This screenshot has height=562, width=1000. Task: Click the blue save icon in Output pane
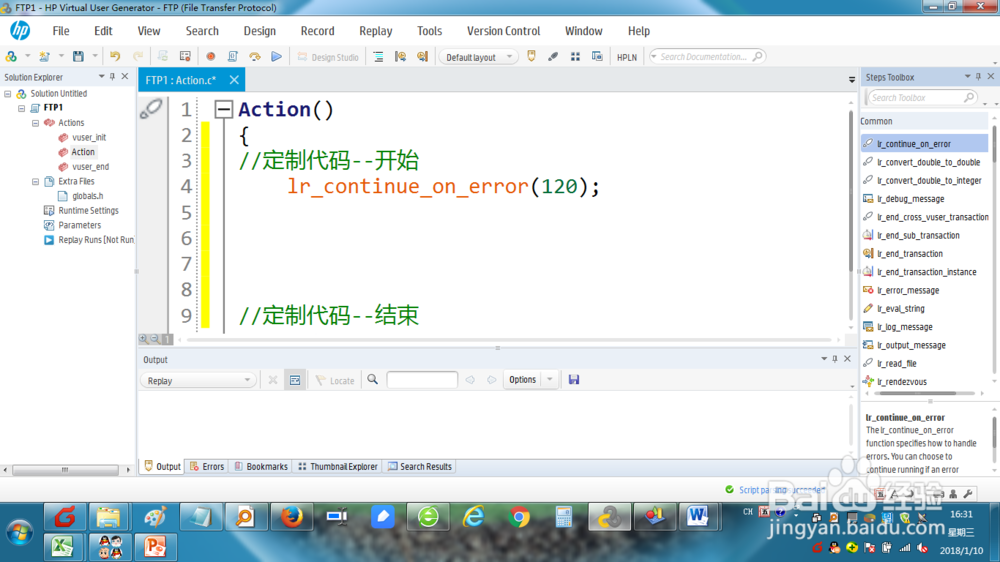574,380
